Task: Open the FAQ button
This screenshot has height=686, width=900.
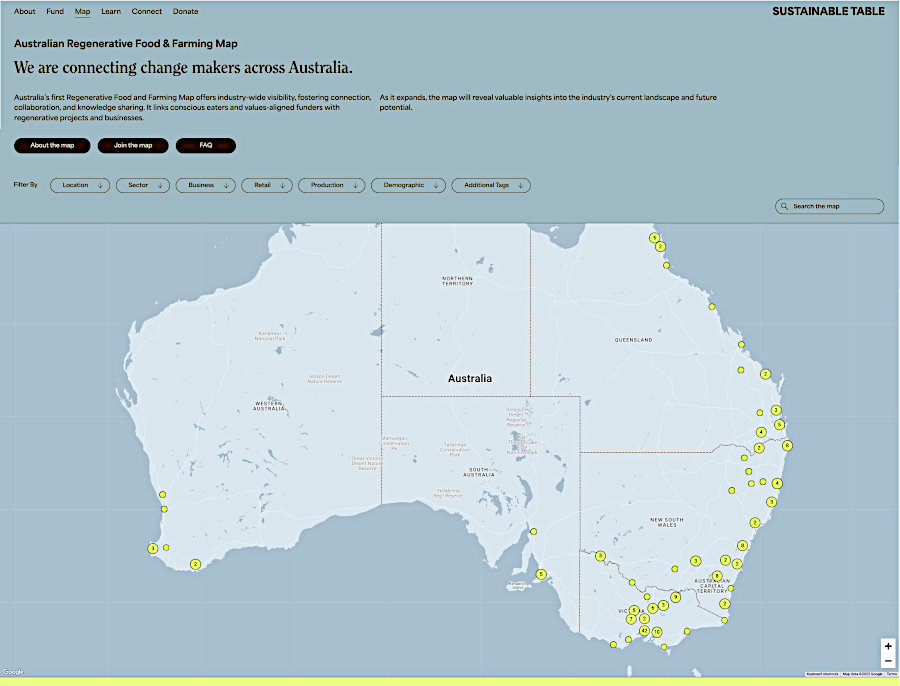Action: click(206, 145)
